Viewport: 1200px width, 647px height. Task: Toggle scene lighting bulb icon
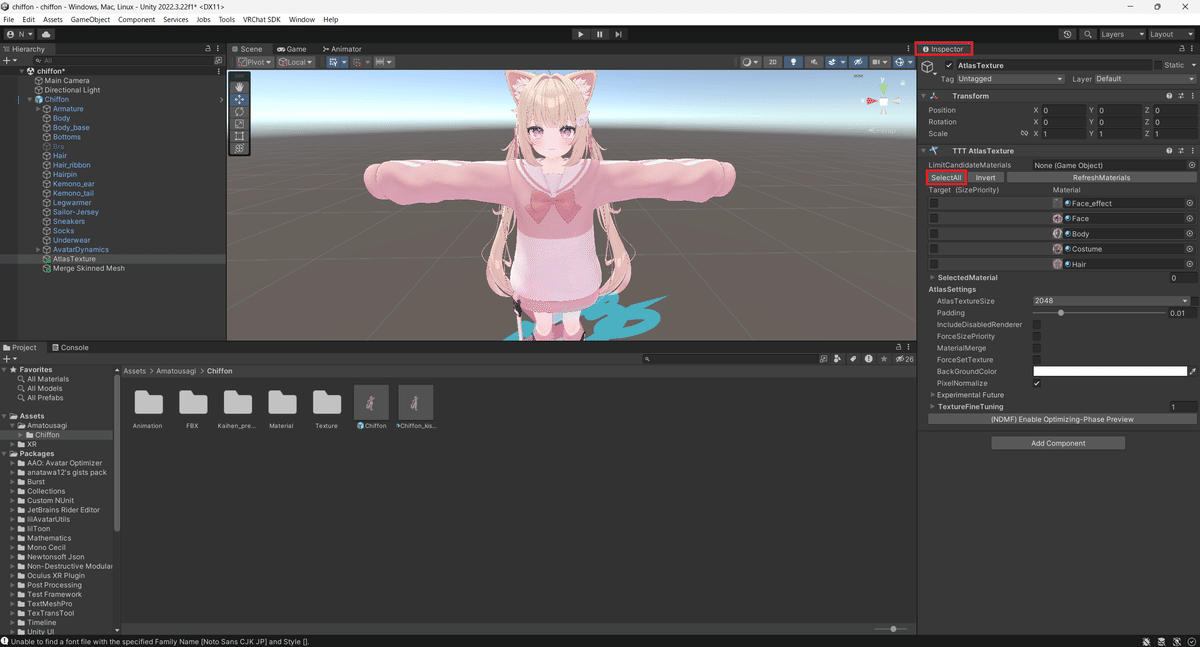click(x=795, y=62)
